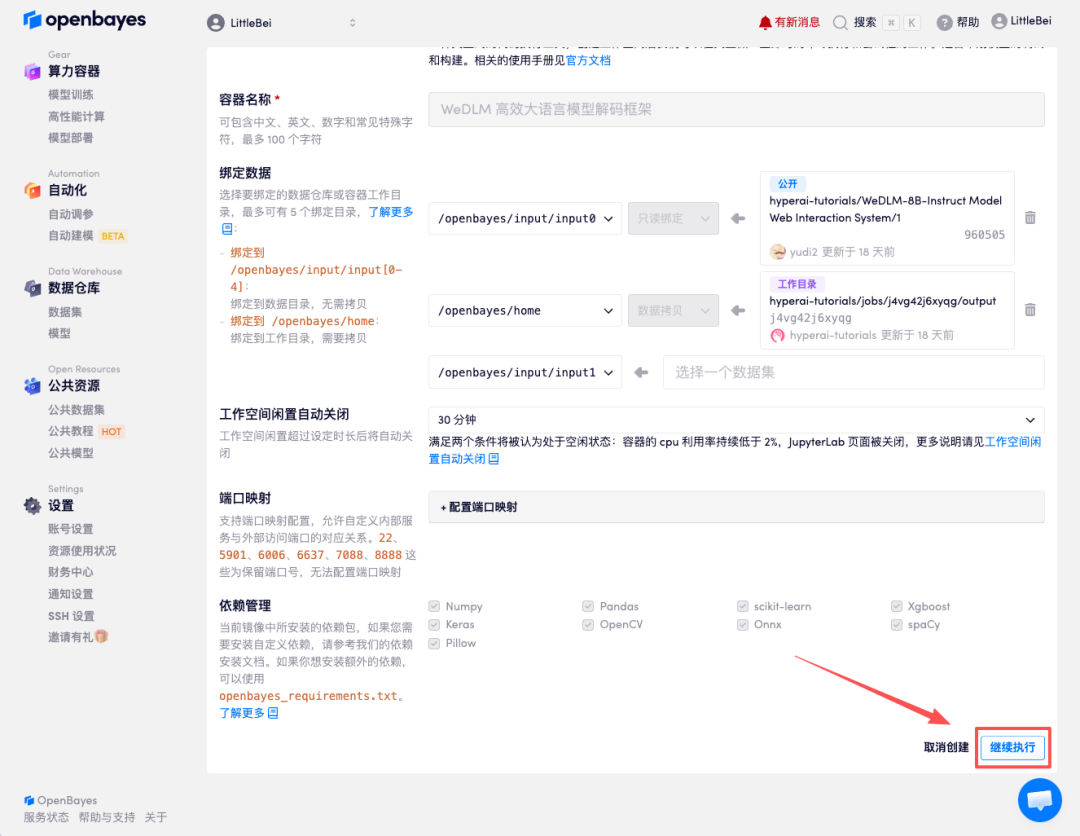Open 财务中心 in sidebar
The height and width of the screenshot is (836, 1080).
pyautogui.click(x=71, y=572)
